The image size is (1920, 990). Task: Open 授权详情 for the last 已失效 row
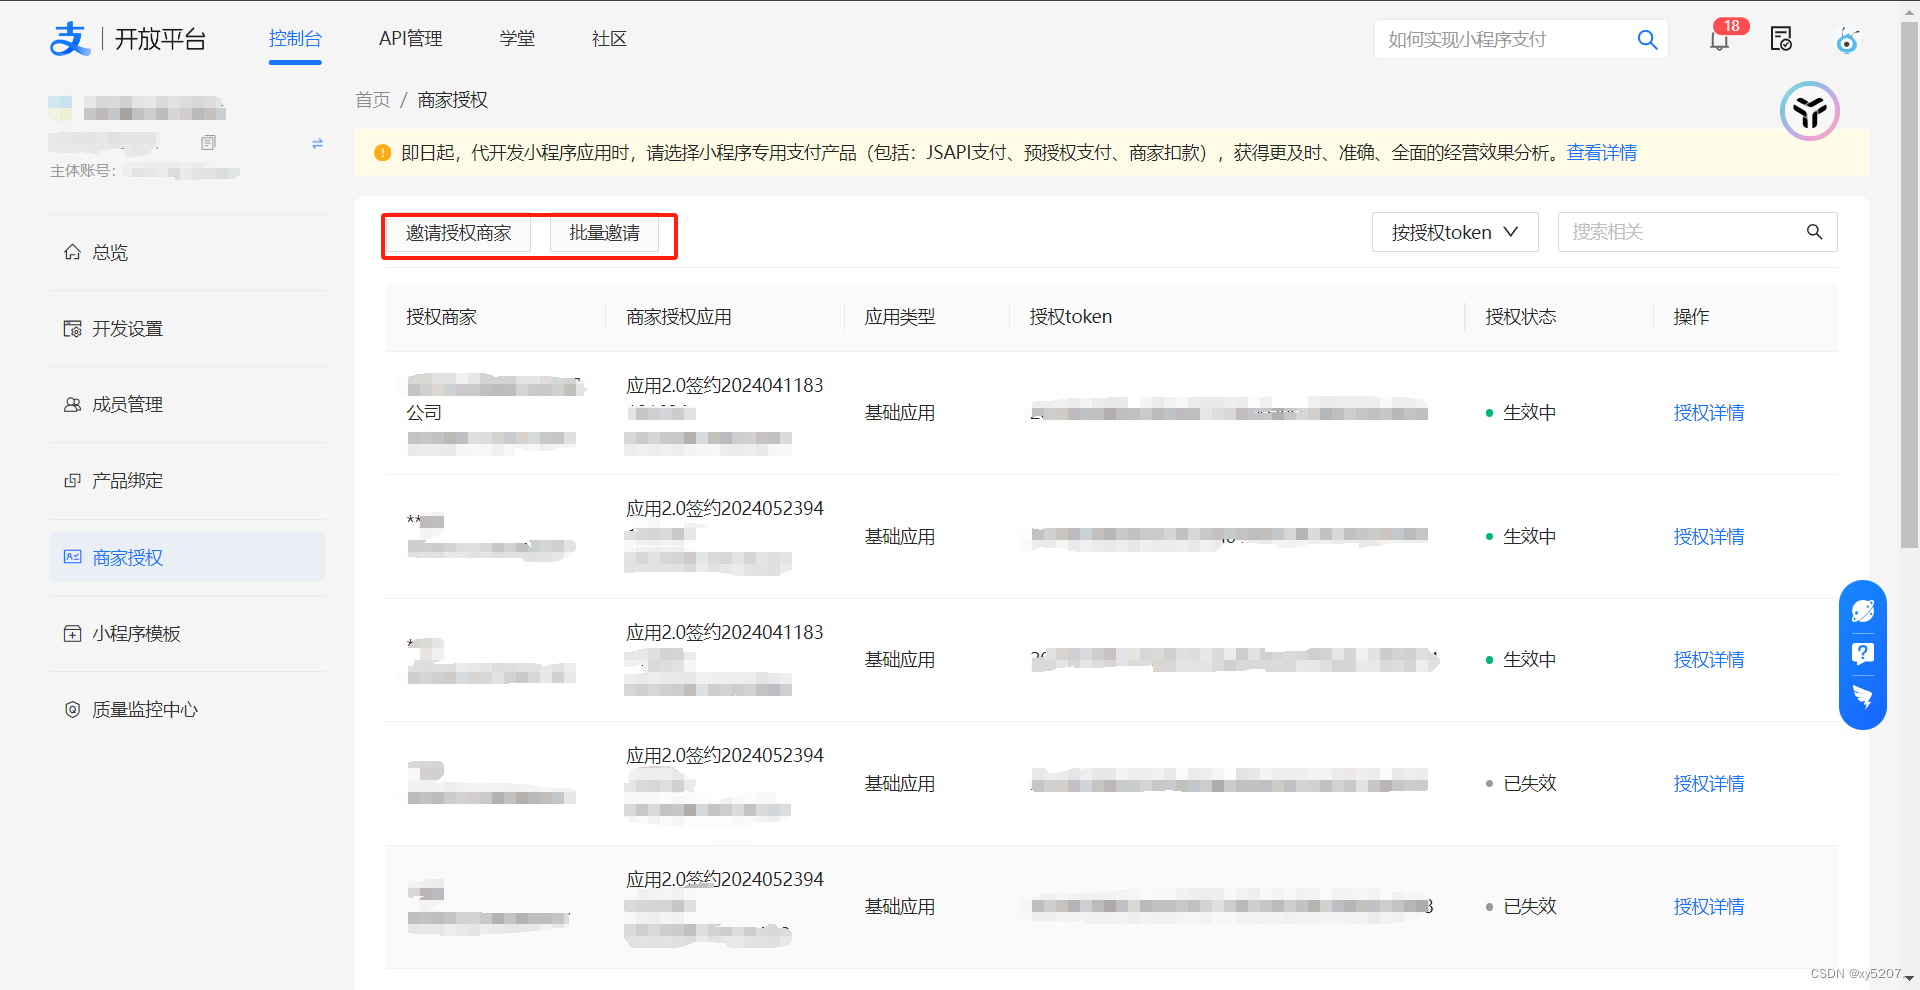point(1708,907)
